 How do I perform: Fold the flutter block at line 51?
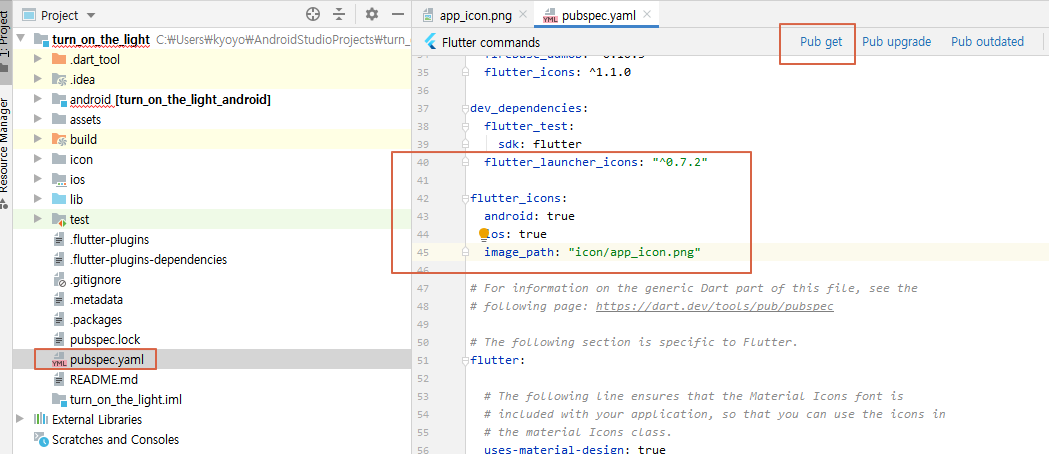466,360
